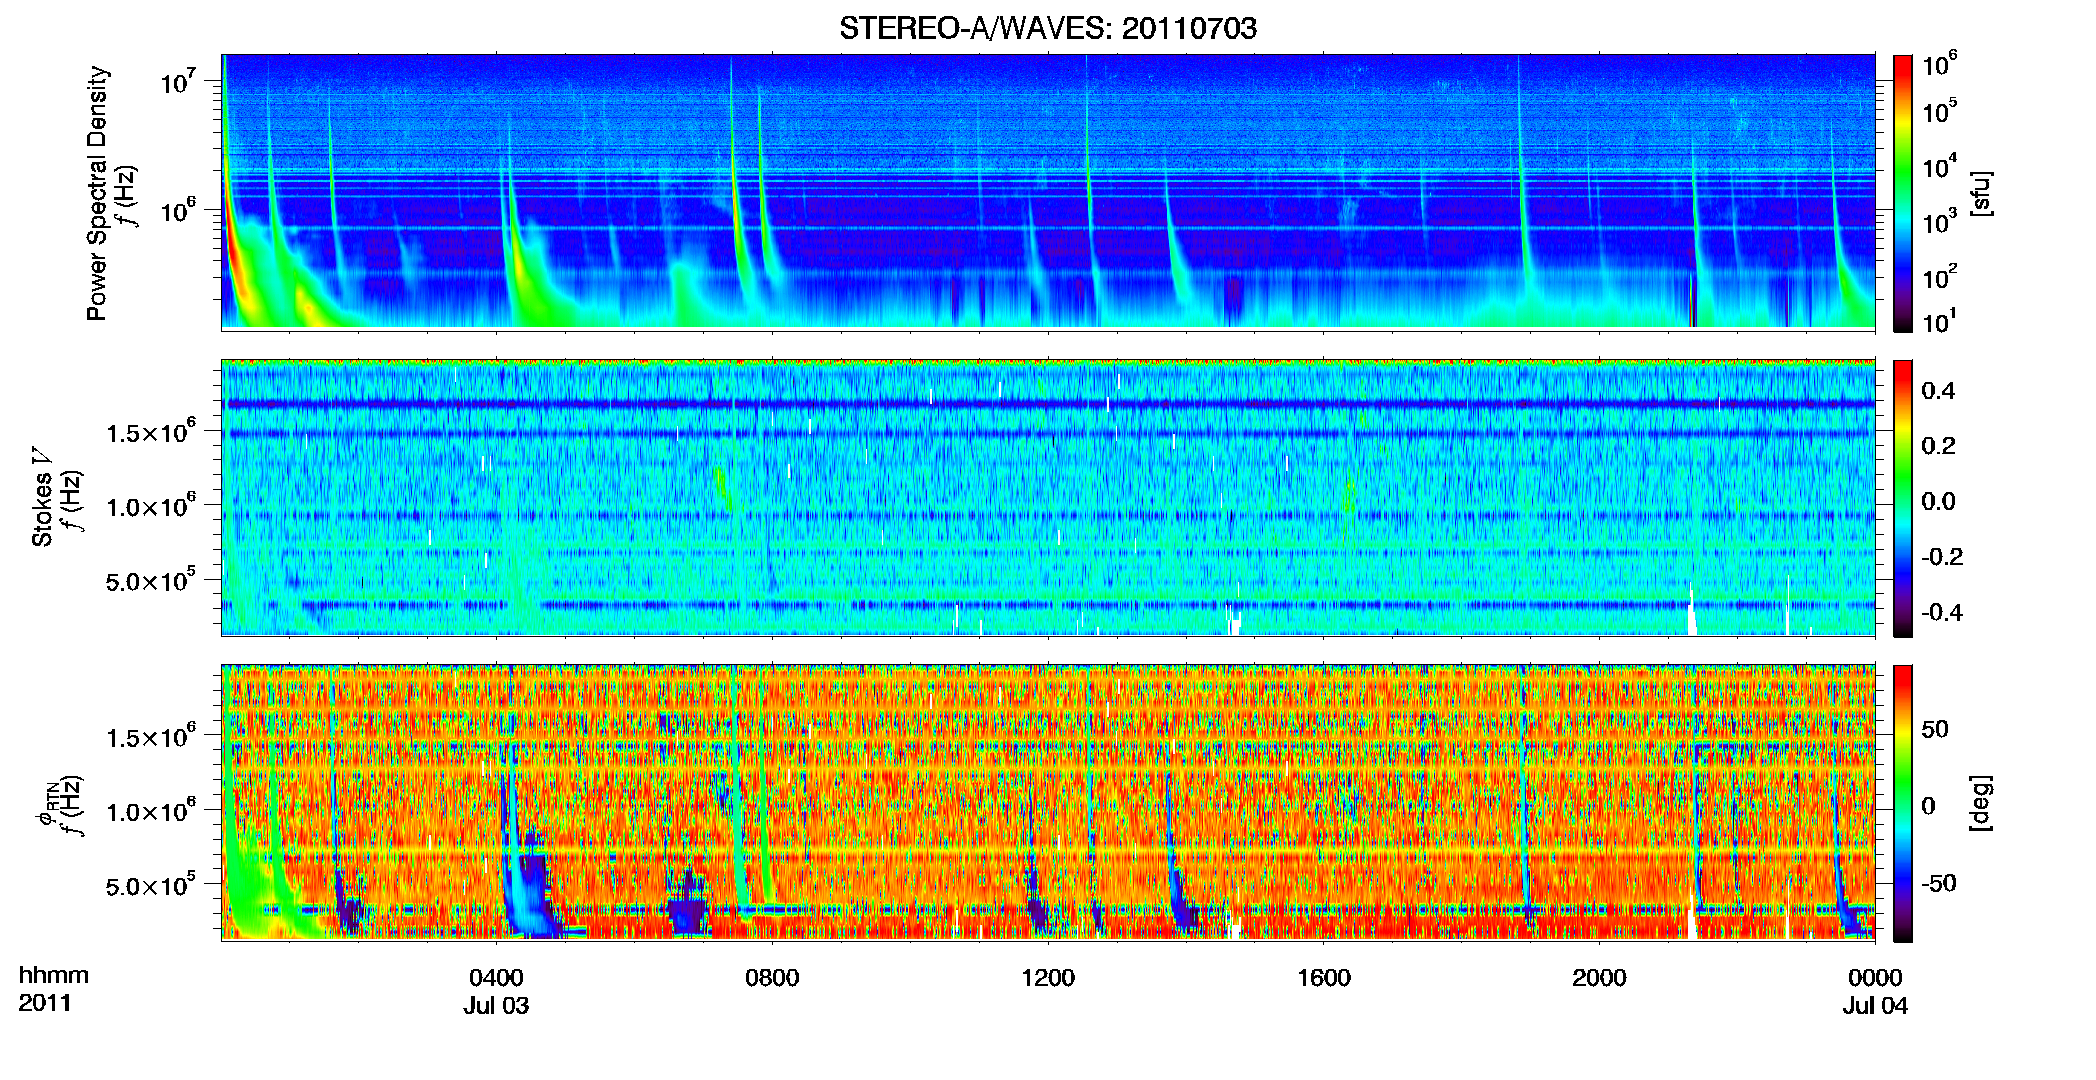The image size is (2096, 1080).
Task: Click the "[deg]" color bar unit label
Action: 1980,803
